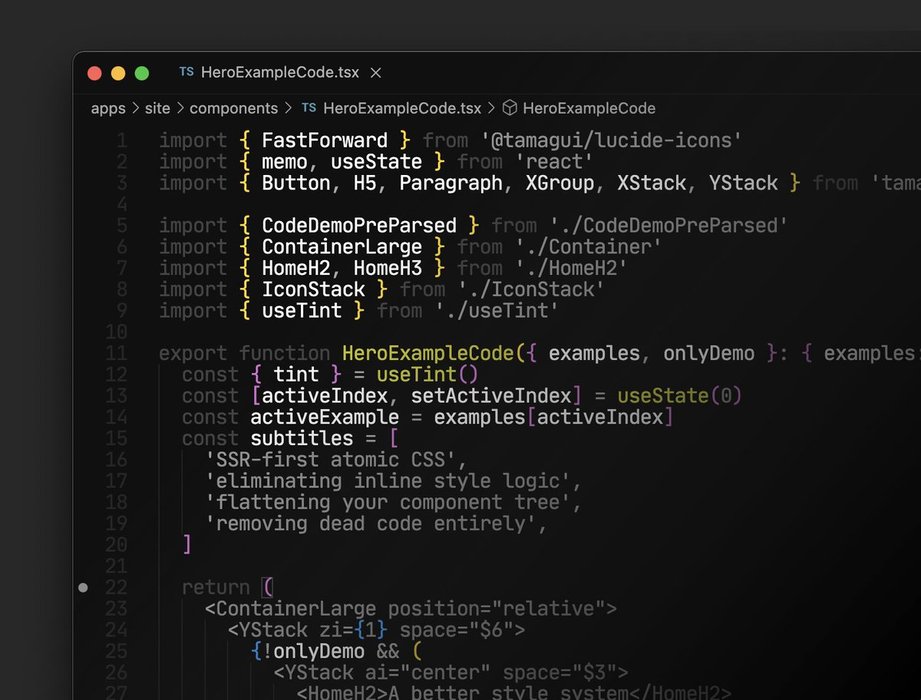Click the TS file icon in the editor tab
This screenshot has height=700, width=921.
186,72
